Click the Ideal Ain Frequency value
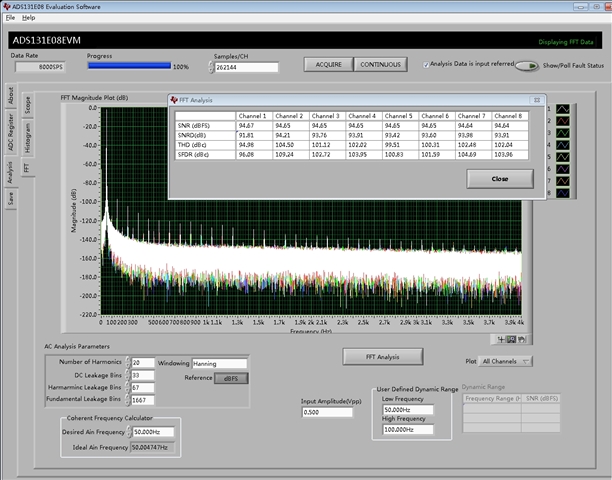 click(152, 447)
